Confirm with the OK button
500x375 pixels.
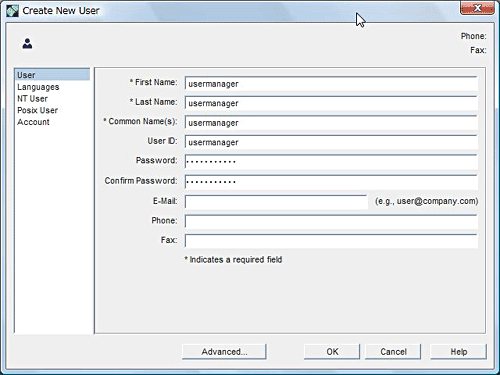coord(332,352)
